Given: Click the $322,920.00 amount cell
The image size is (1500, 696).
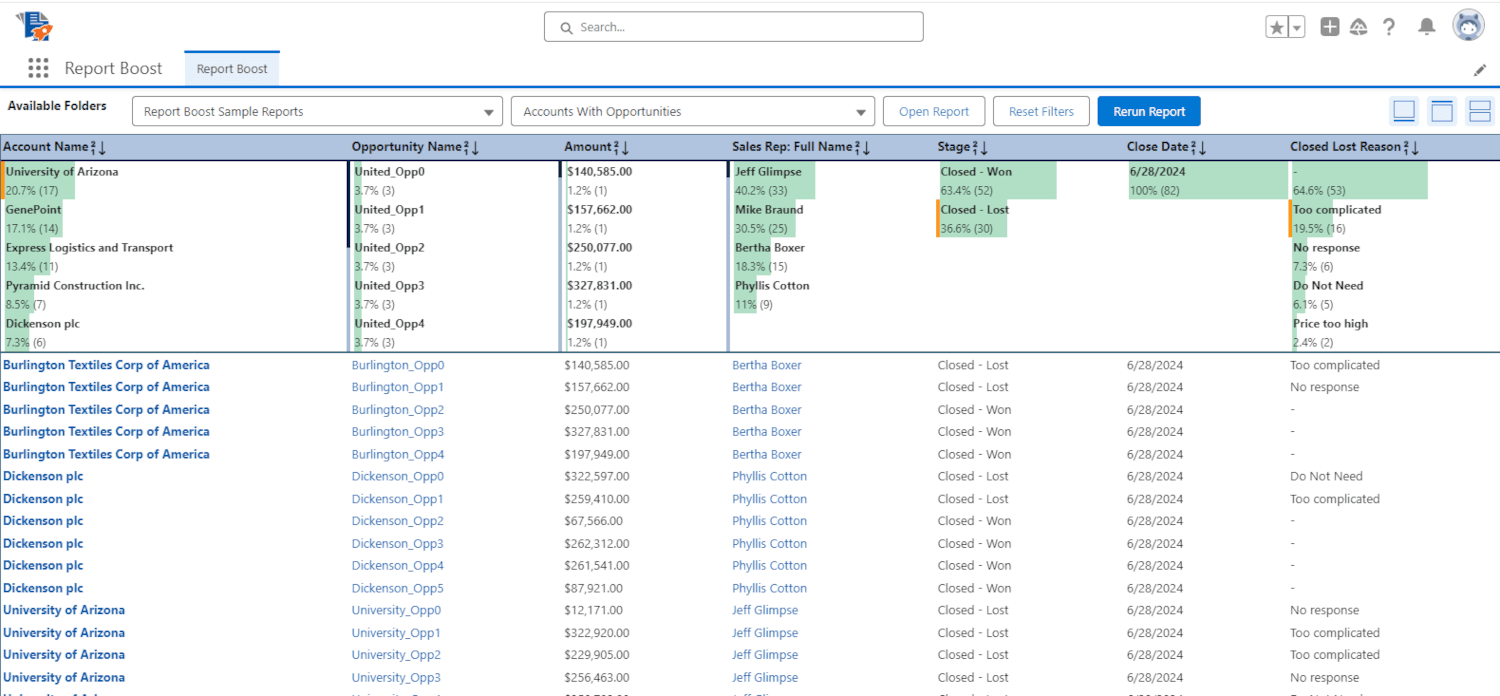Looking at the screenshot, I should [x=597, y=633].
